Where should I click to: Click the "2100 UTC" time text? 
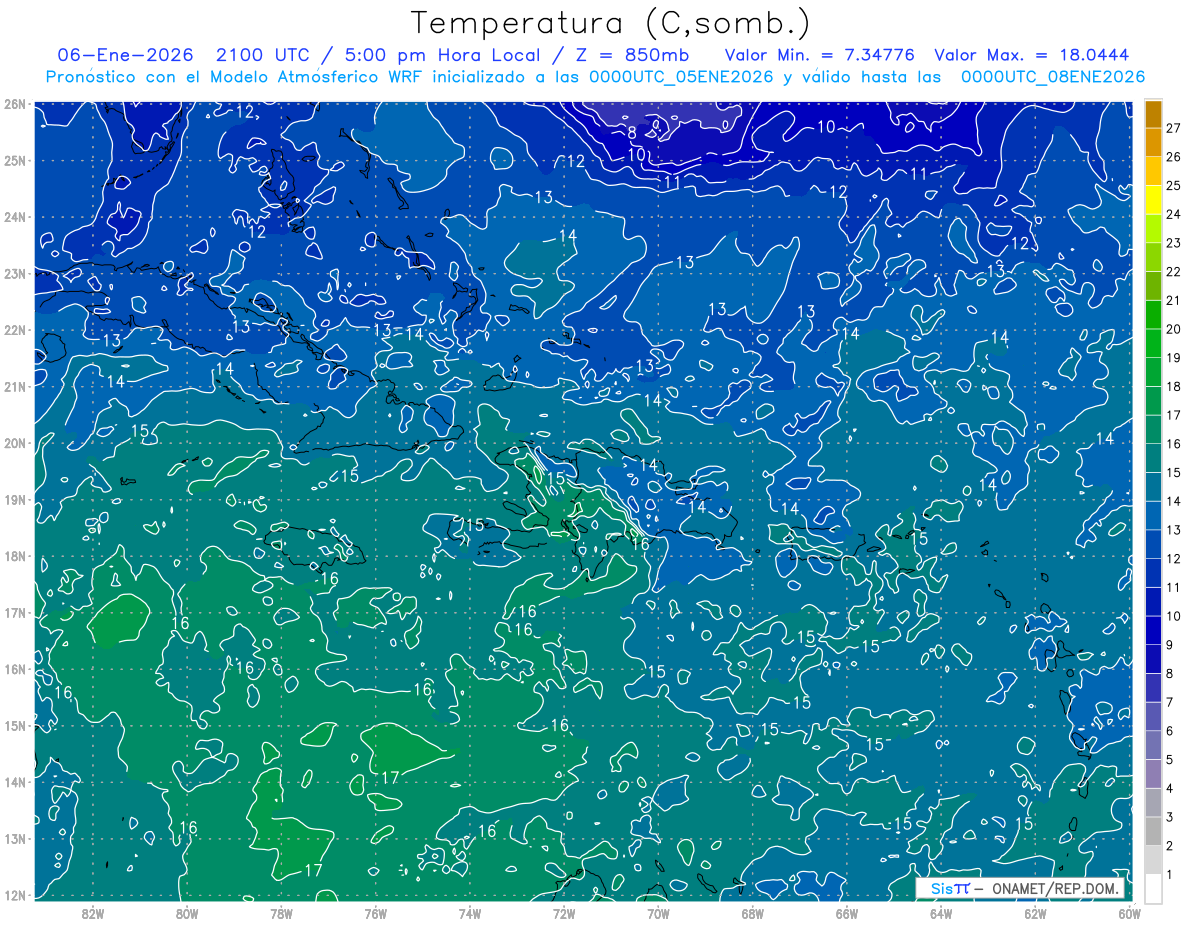pos(263,55)
